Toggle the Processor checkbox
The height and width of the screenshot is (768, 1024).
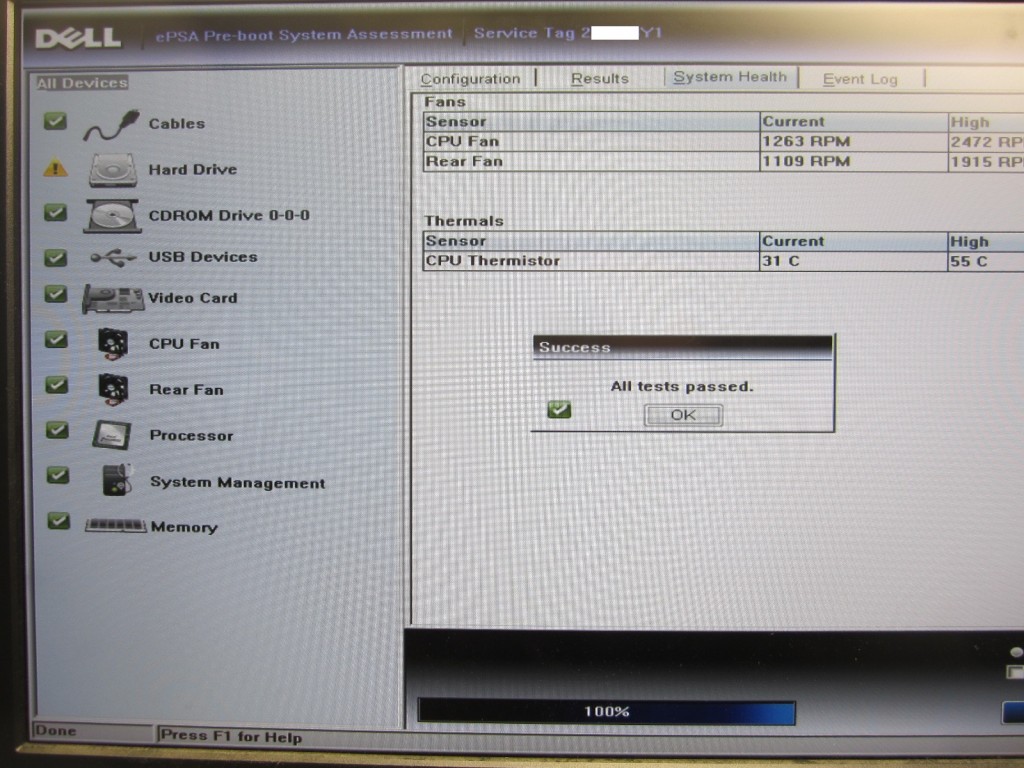pos(57,430)
